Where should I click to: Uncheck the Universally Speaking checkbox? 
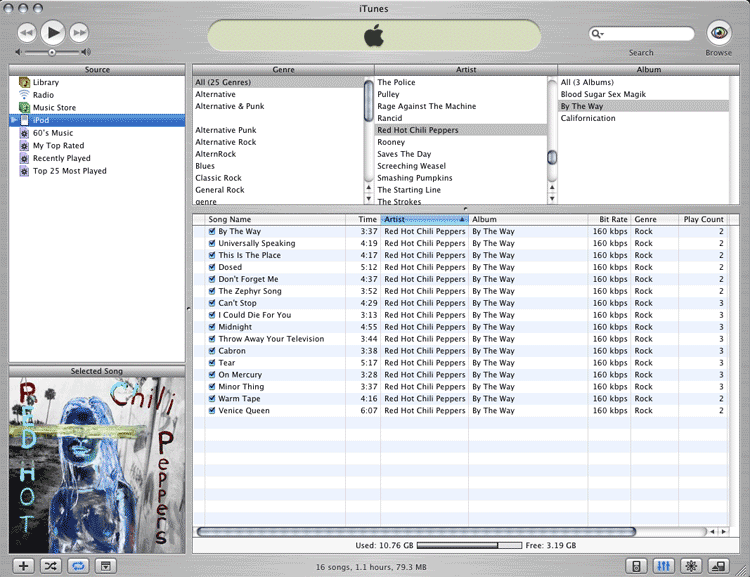click(x=212, y=243)
